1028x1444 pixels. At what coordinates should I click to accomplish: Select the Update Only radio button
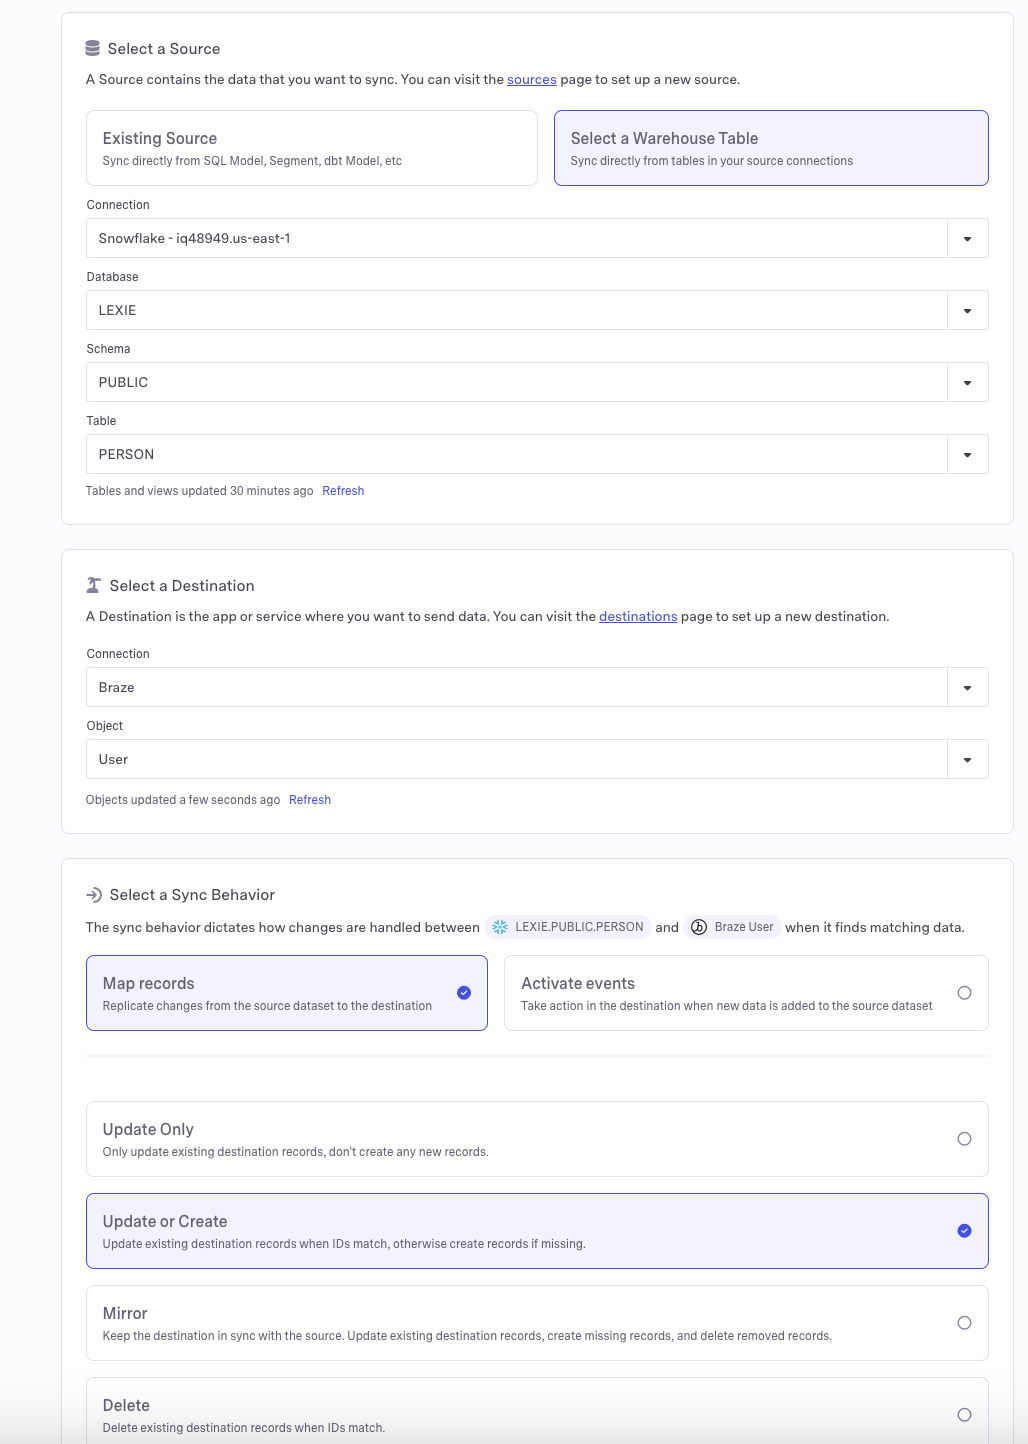point(964,1139)
